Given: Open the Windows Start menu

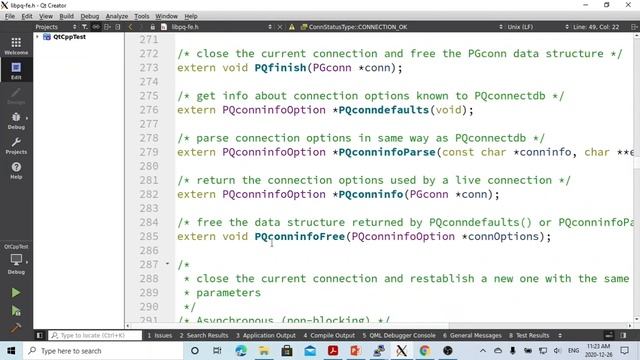Looking at the screenshot, I should (x=11, y=351).
